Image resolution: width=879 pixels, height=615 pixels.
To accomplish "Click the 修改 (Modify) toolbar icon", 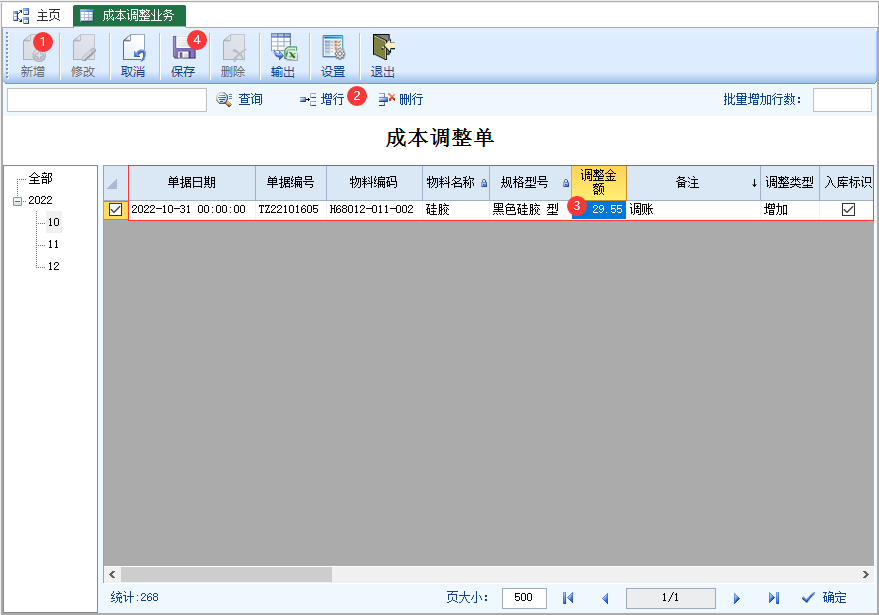I will click(83, 56).
